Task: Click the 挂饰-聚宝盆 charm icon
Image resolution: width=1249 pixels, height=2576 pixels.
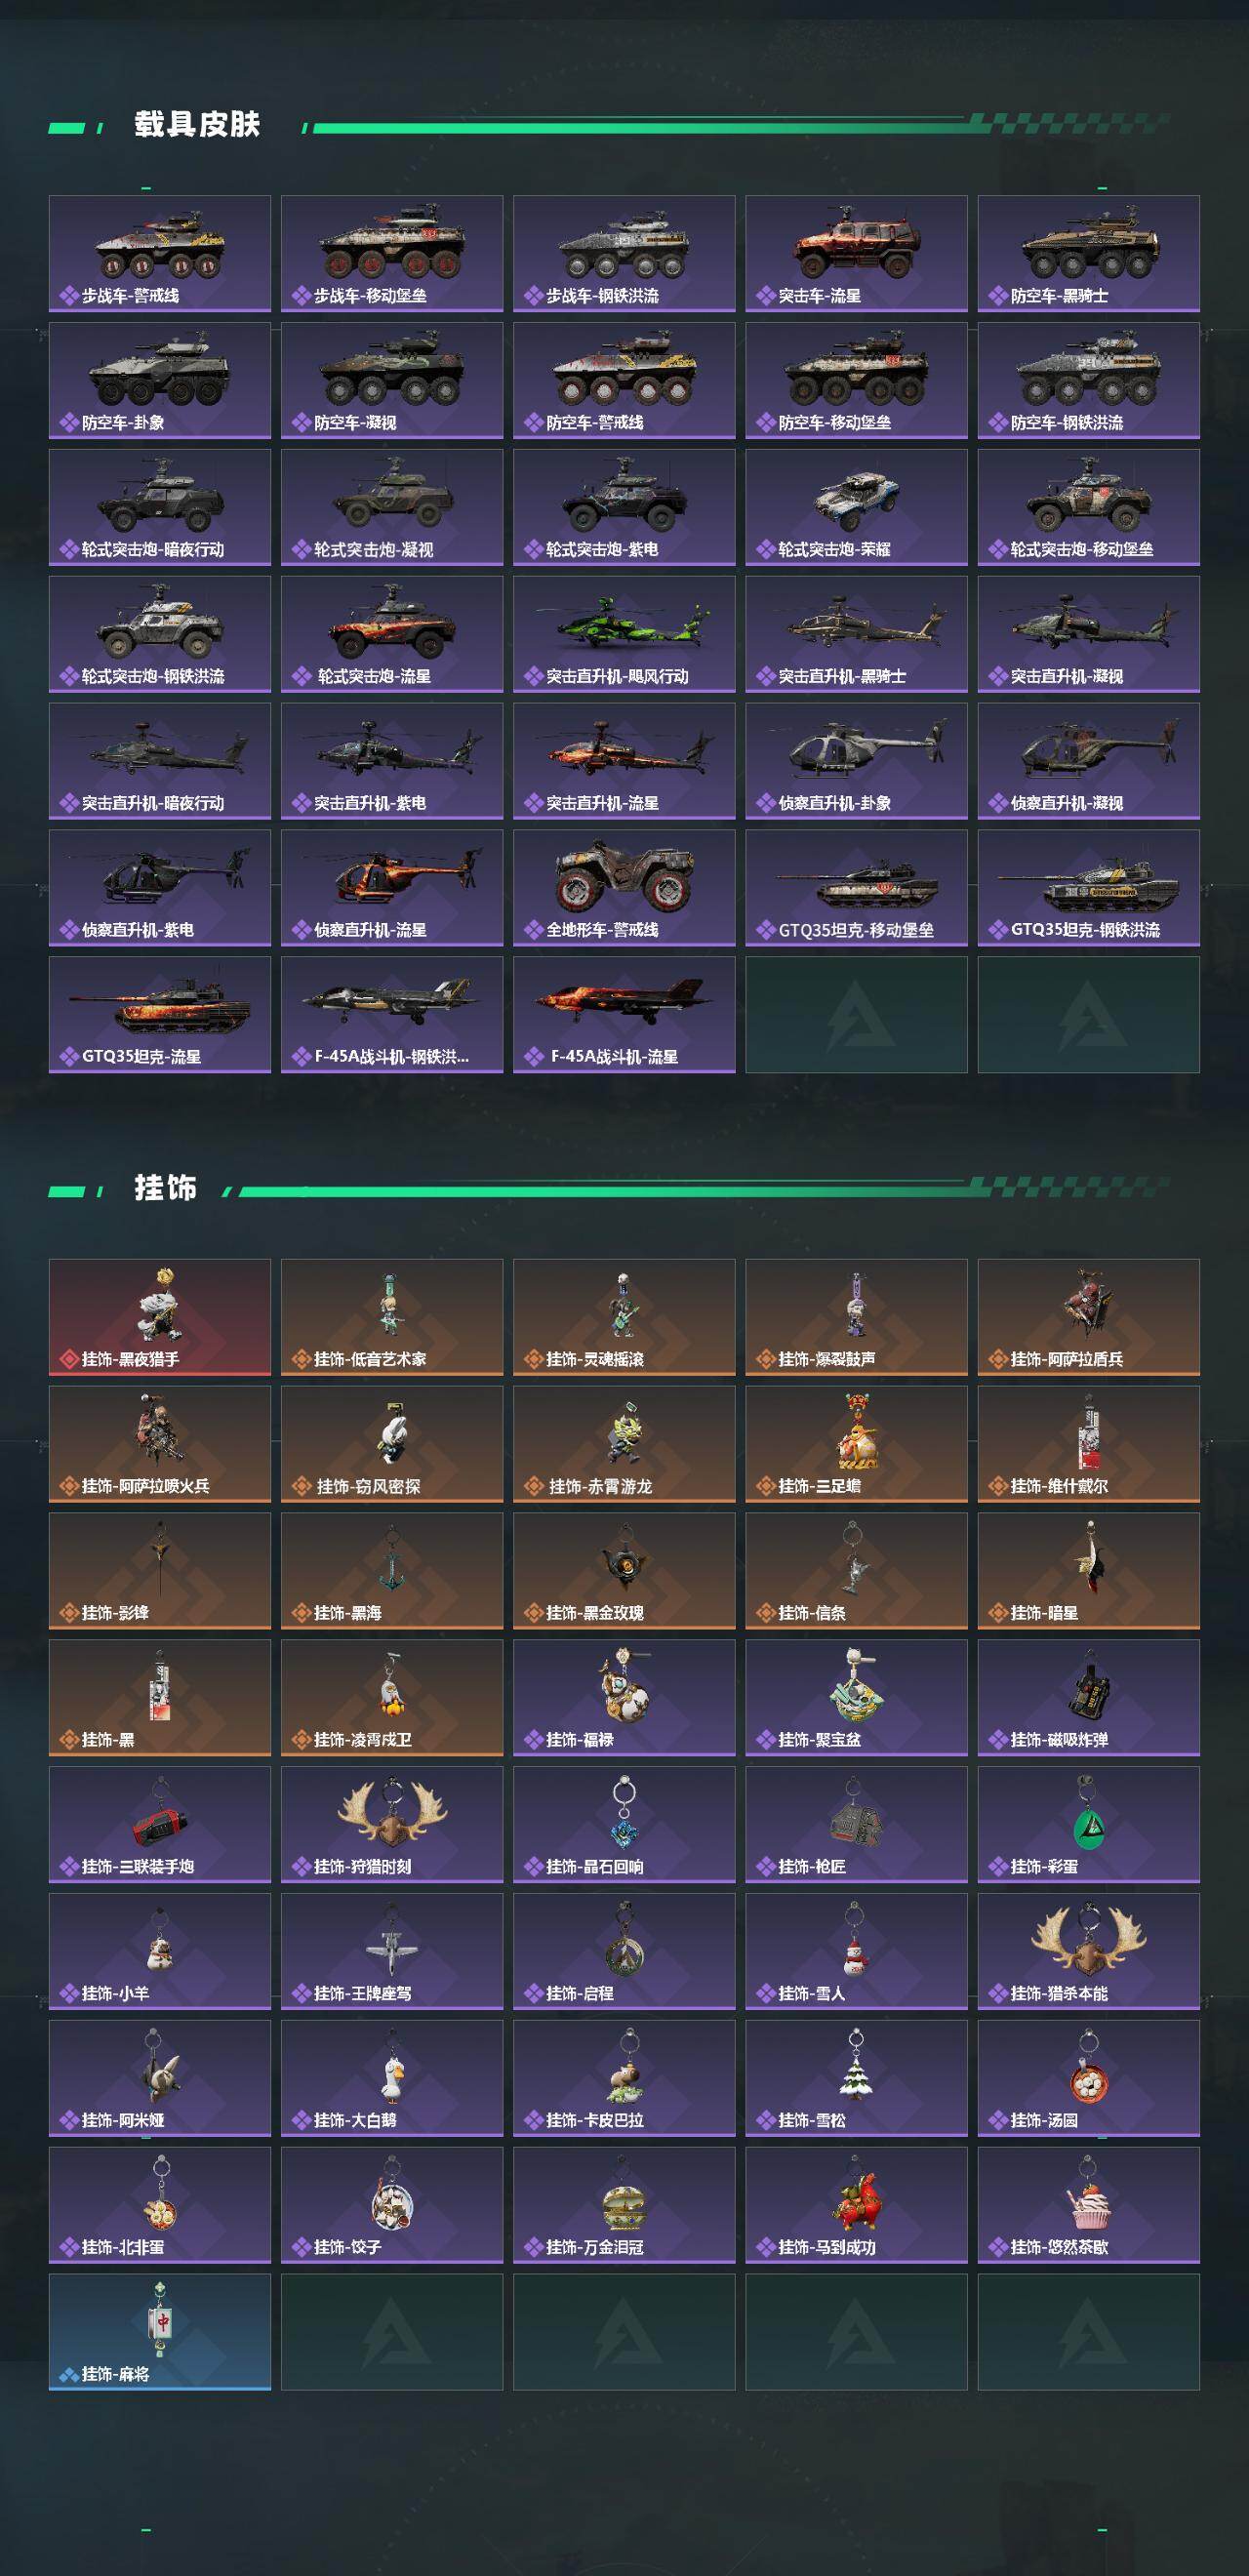Action: [856, 1698]
